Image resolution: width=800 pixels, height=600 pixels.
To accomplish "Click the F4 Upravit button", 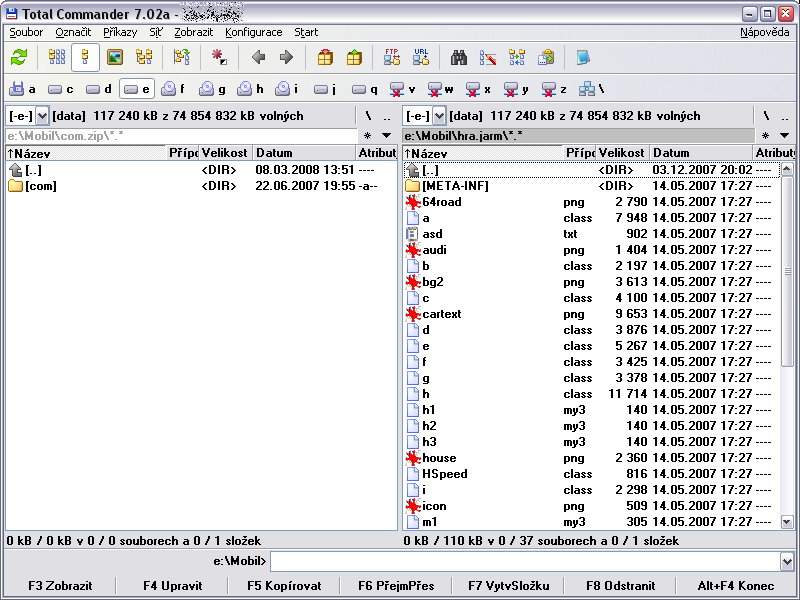I will coord(172,586).
